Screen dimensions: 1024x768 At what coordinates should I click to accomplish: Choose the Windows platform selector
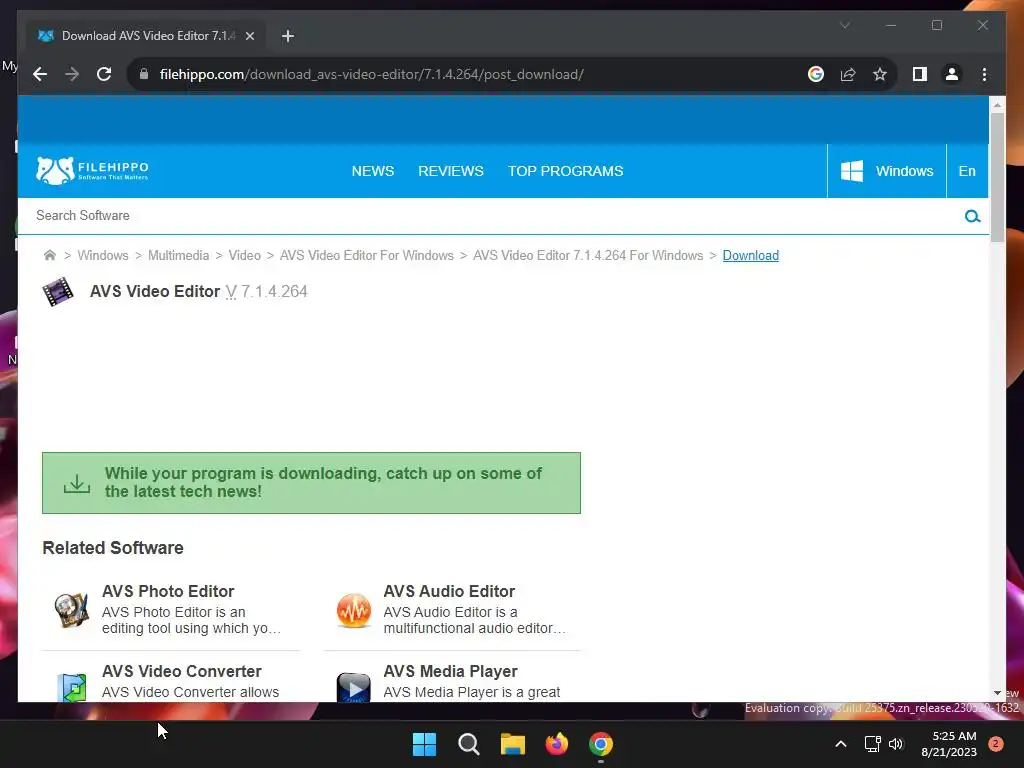[887, 171]
